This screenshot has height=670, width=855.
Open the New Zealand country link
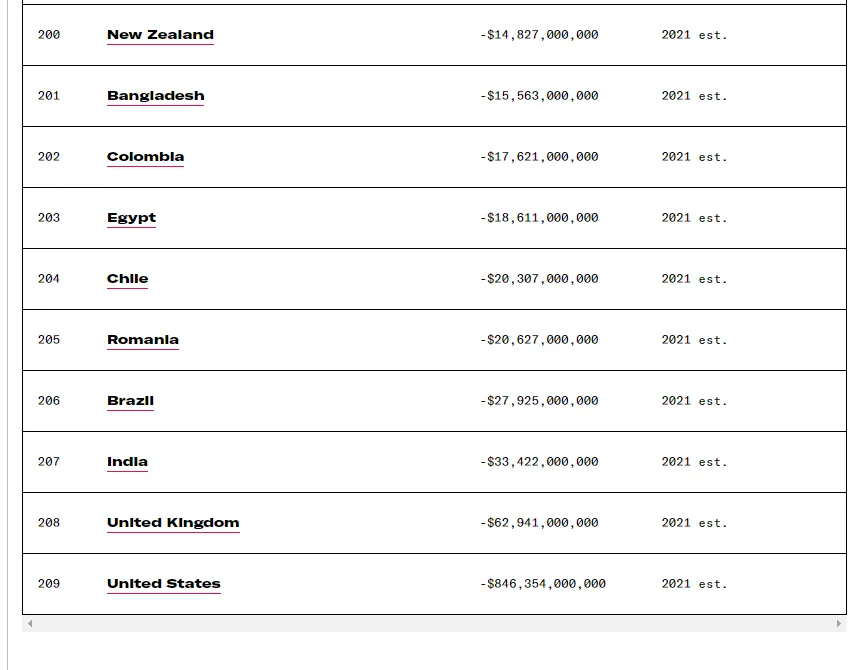160,35
